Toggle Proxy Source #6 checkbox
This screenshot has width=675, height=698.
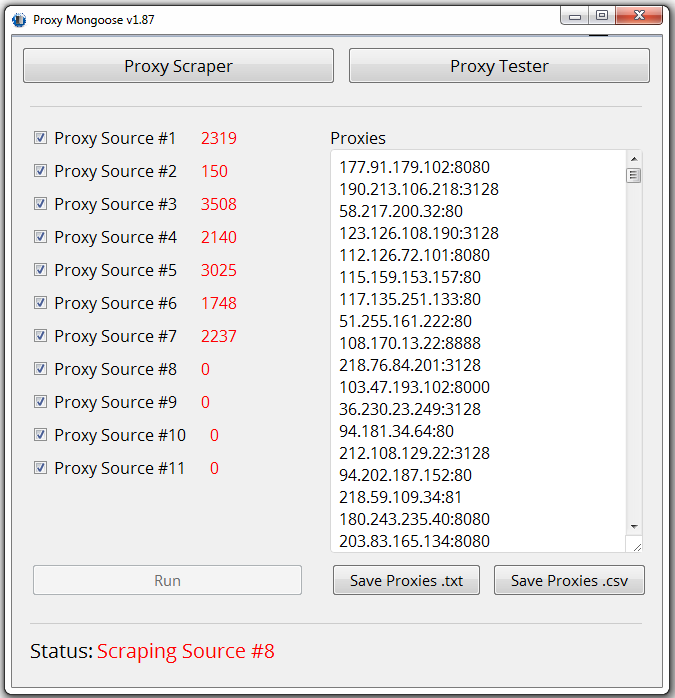pos(41,303)
